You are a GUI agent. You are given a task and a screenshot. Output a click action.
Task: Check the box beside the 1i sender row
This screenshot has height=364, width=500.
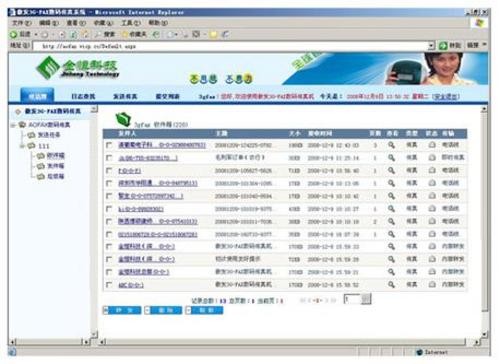point(109,209)
